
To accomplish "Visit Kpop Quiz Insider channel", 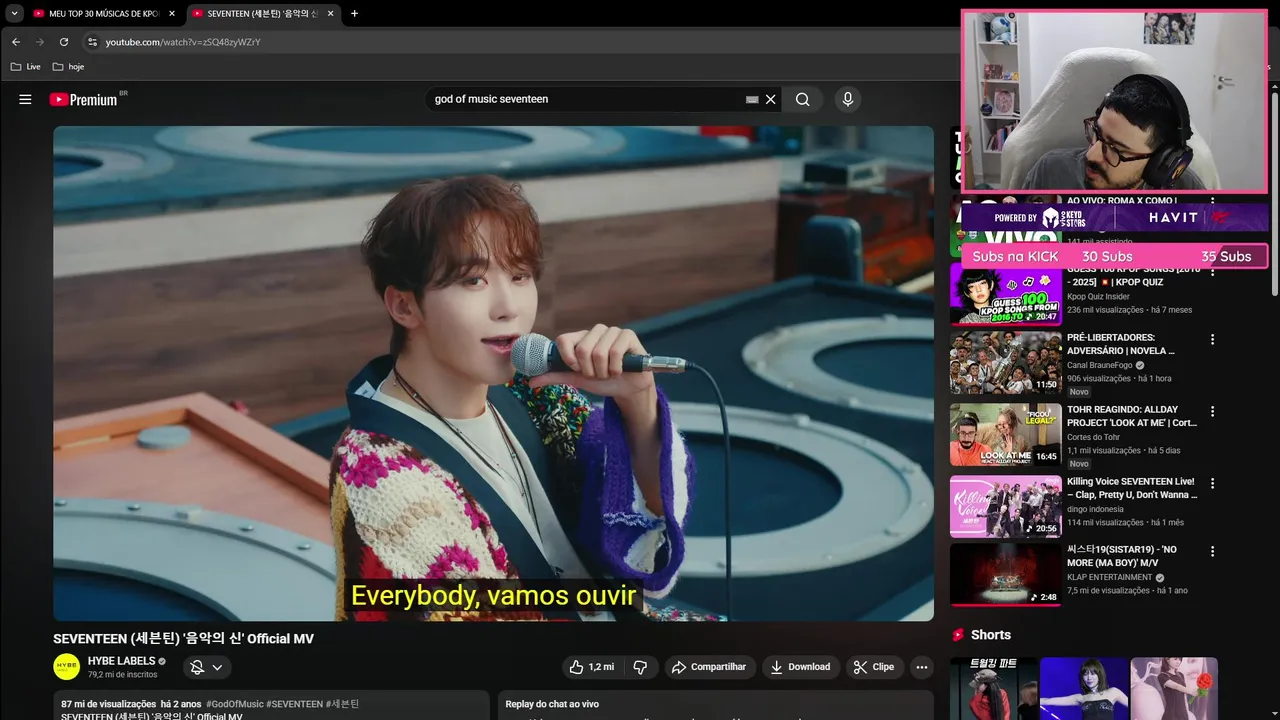I will 1098,297.
